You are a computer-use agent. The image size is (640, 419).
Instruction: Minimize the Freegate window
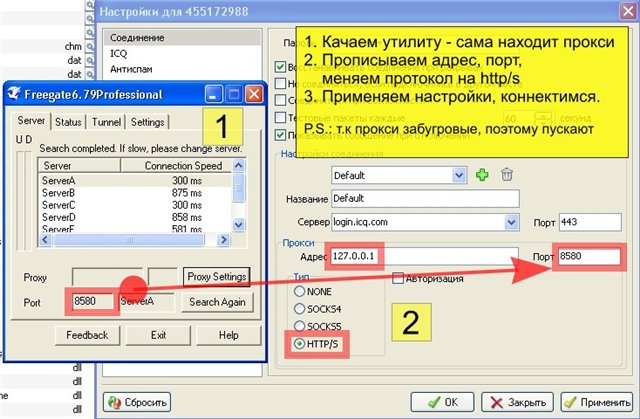(x=213, y=94)
